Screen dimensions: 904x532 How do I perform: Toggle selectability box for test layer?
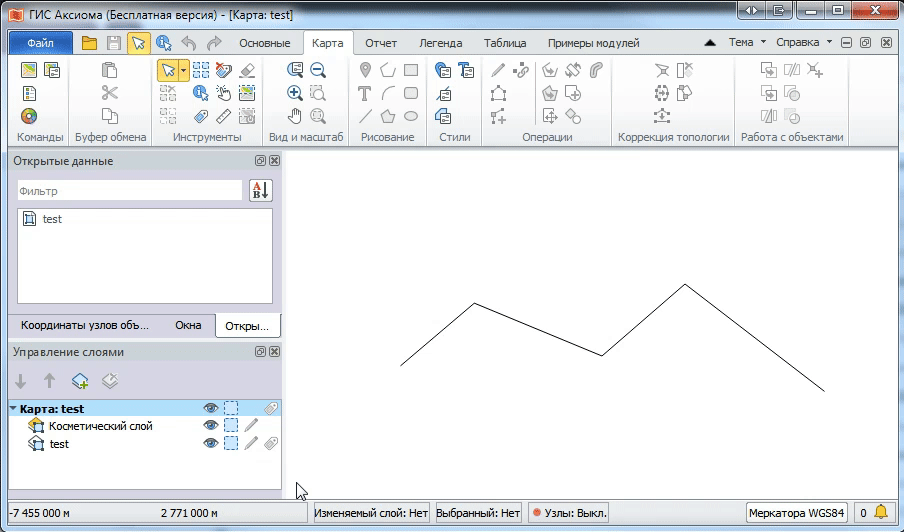[x=231, y=443]
